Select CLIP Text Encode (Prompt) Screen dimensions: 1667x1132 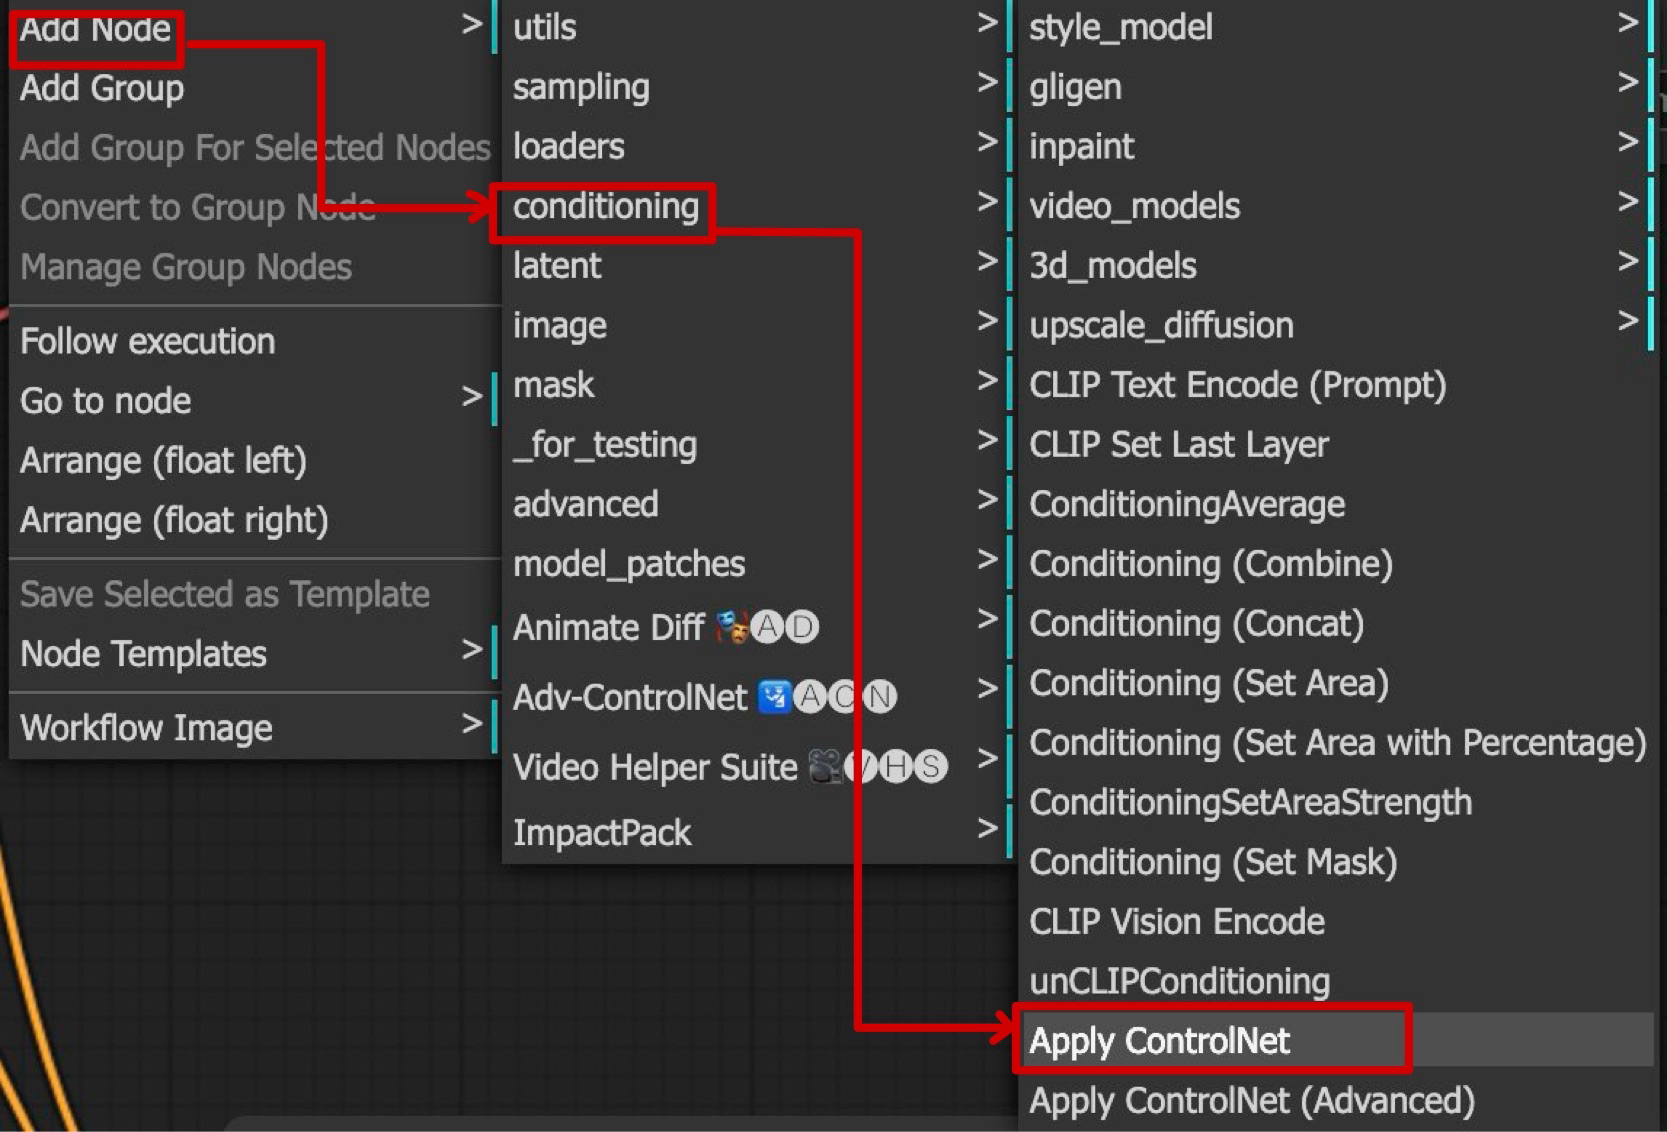(x=1238, y=384)
